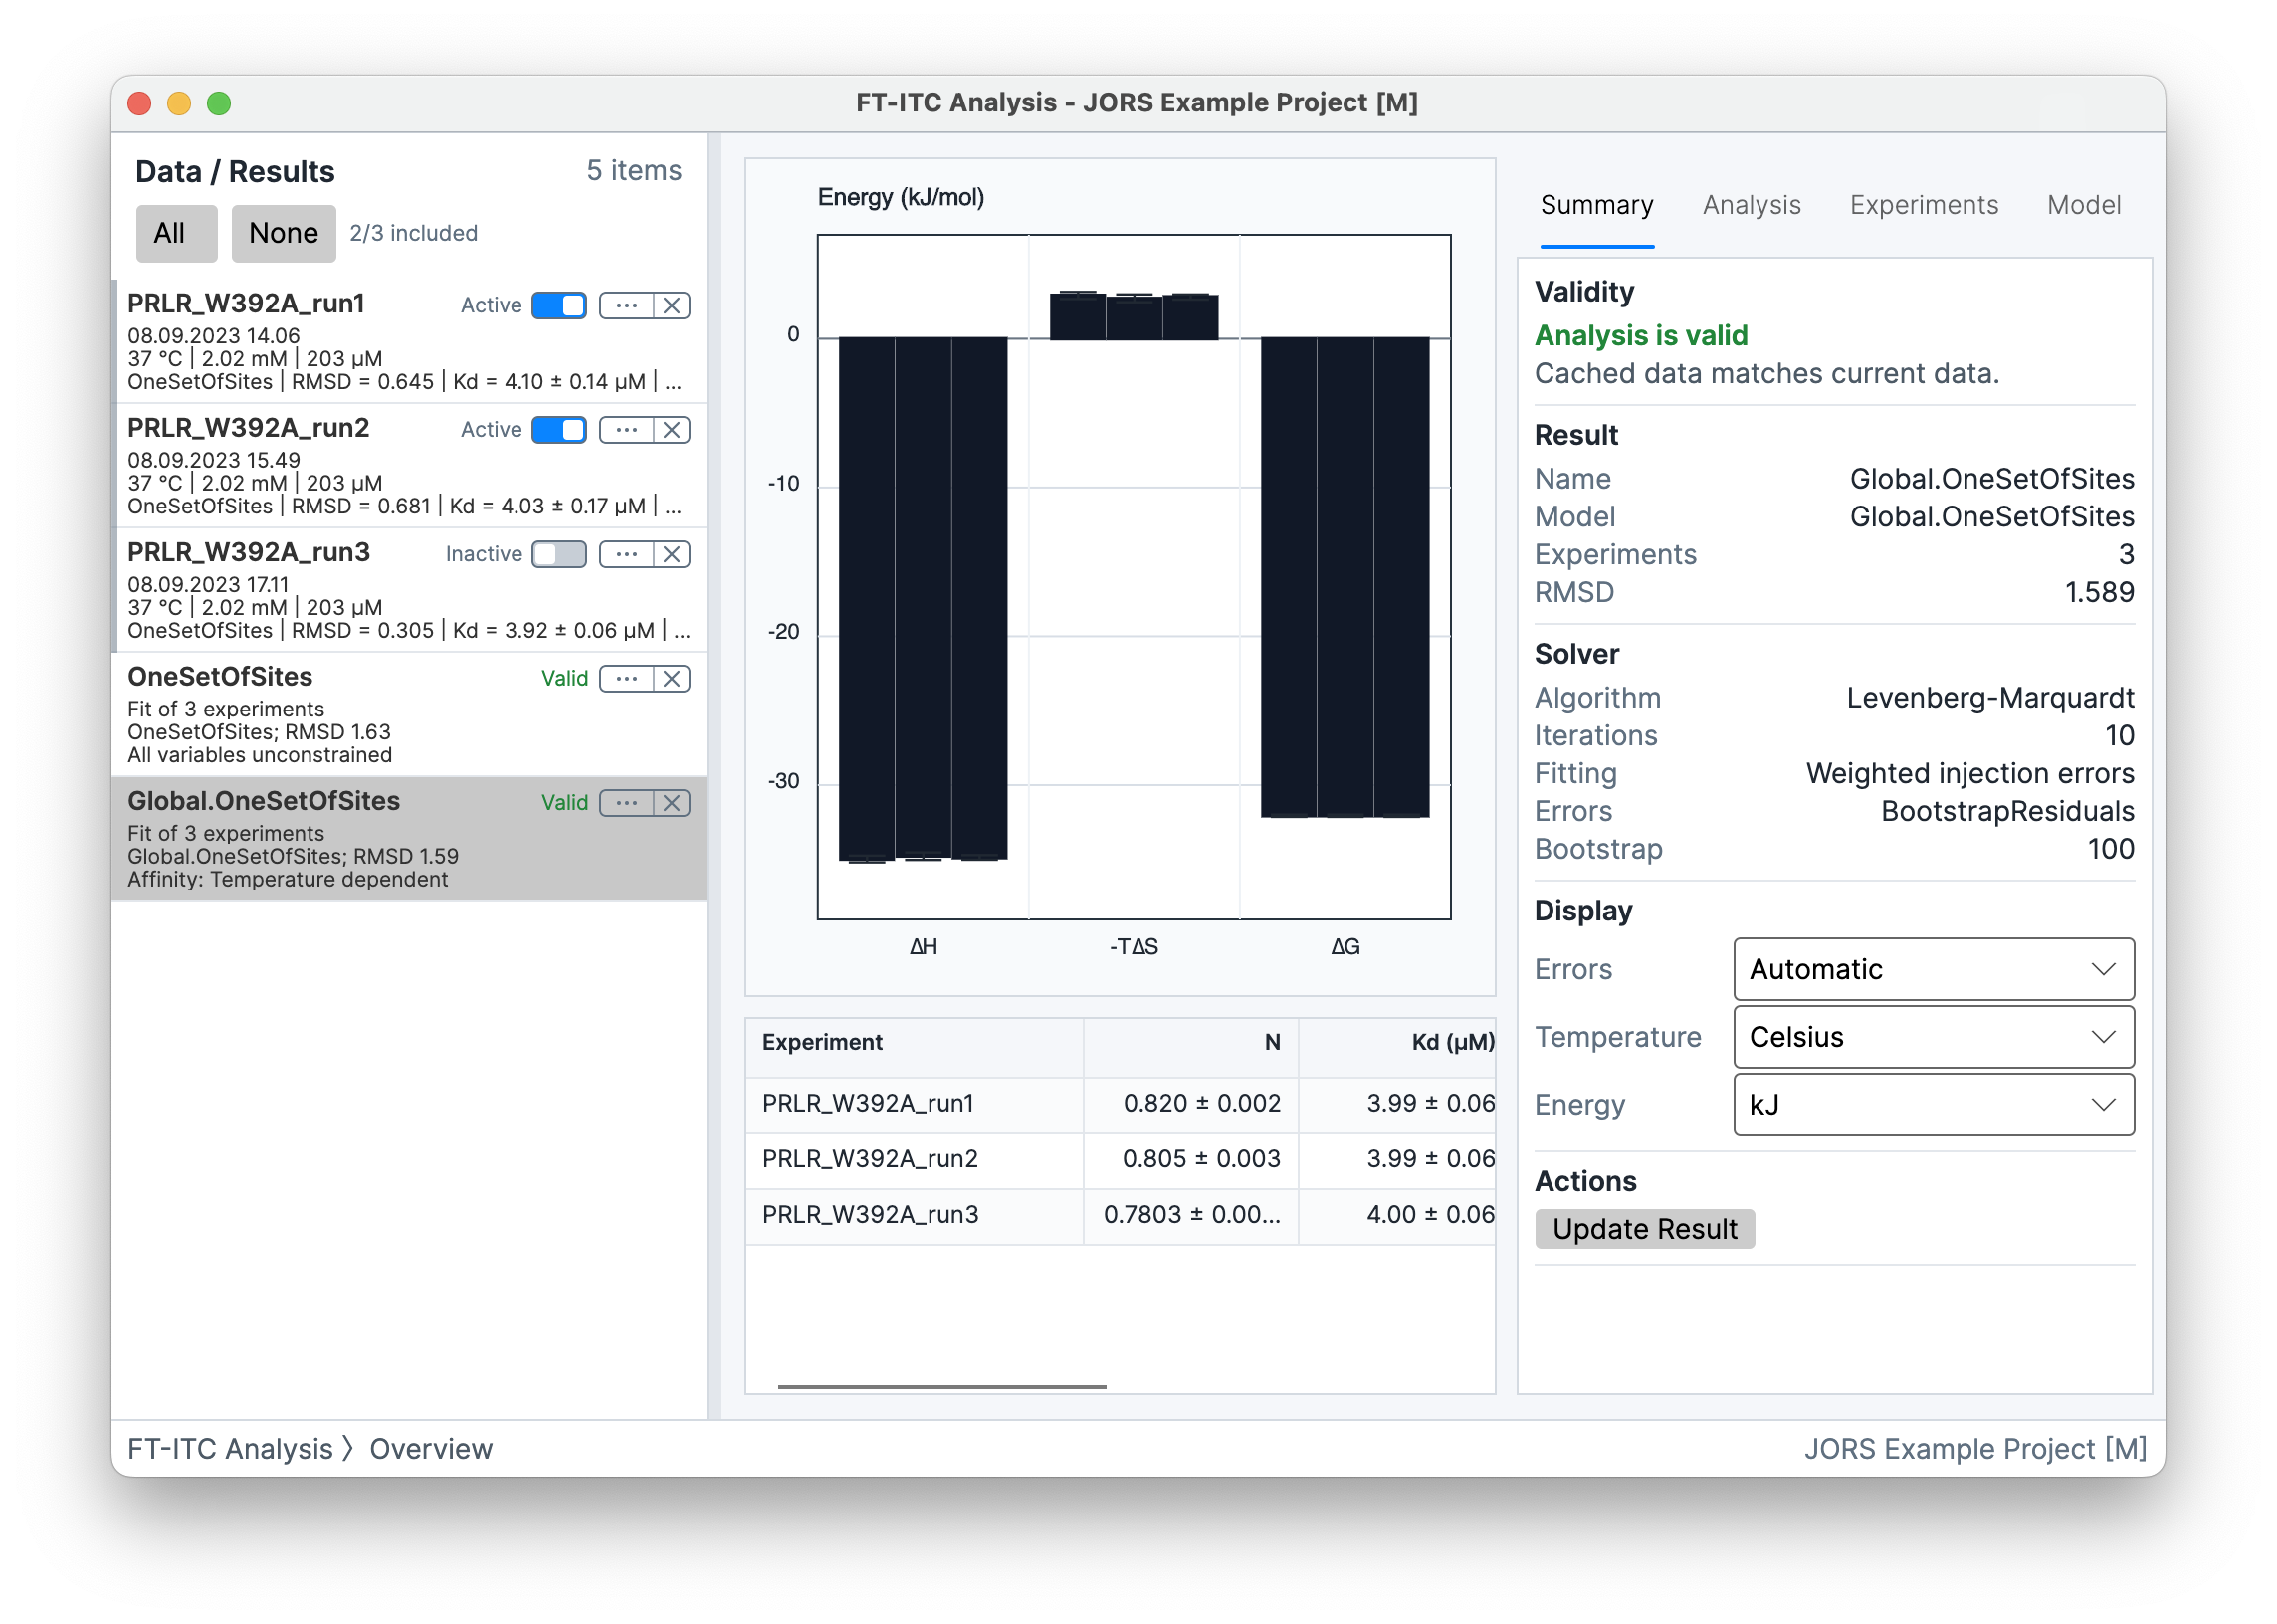
Task: Select the PRLR_W392A_run3 list entry
Action: [x=409, y=590]
